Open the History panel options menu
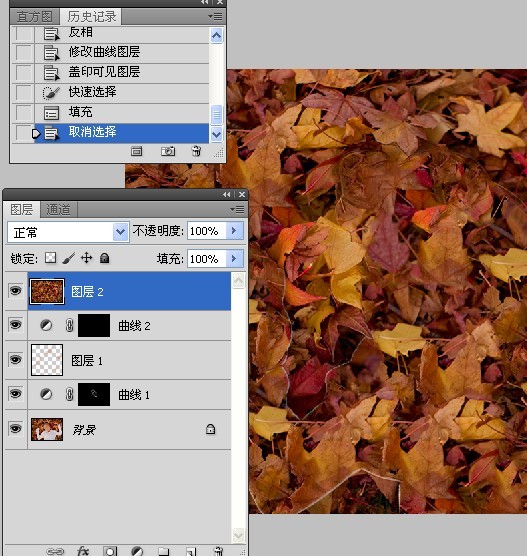The image size is (527, 556). tap(215, 16)
